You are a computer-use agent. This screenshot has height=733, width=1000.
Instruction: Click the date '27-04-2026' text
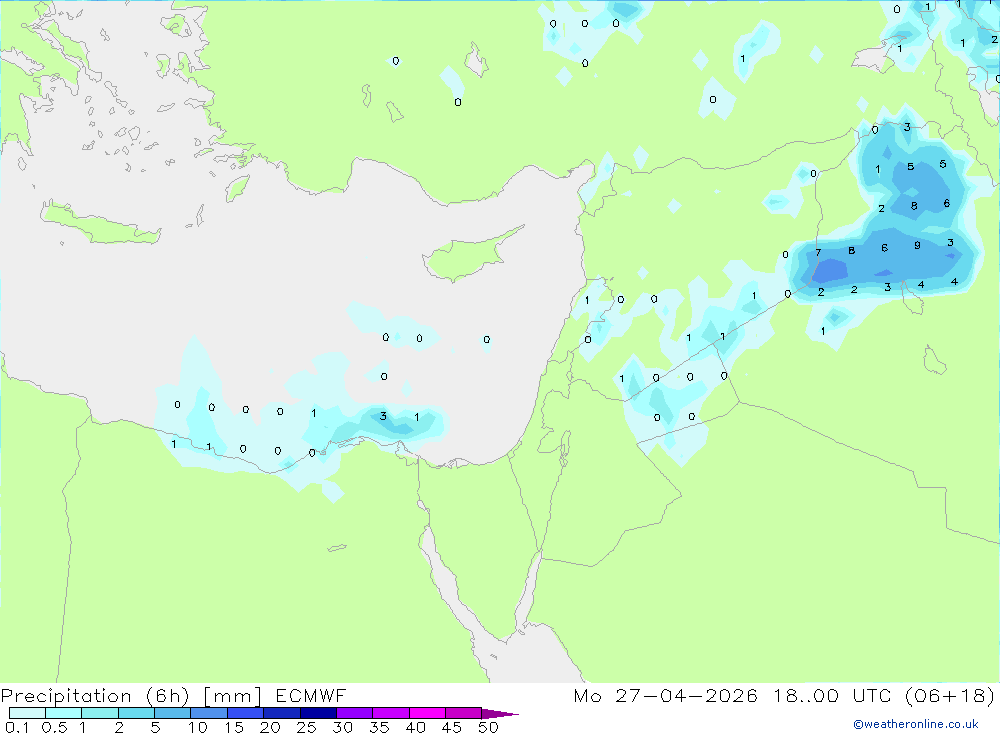686,696
